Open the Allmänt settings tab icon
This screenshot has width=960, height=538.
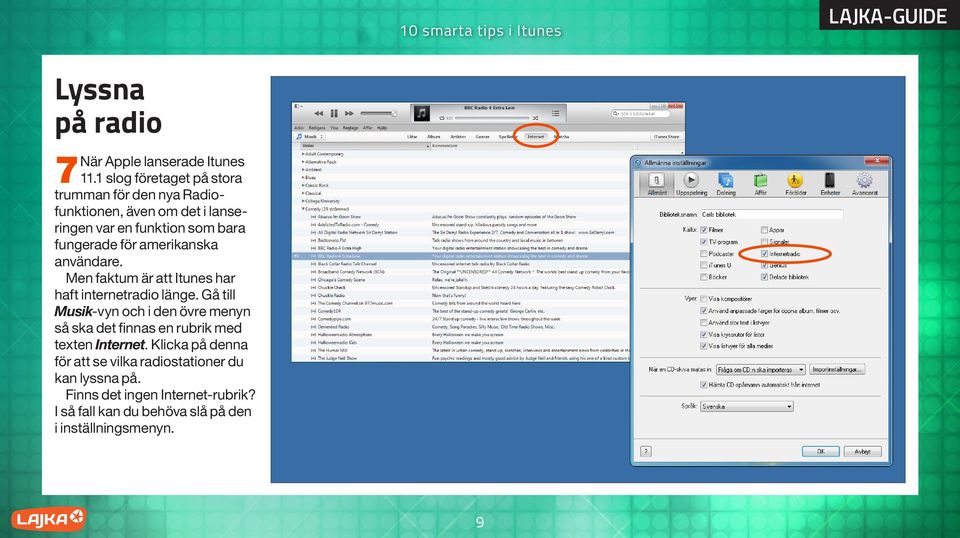pyautogui.click(x=656, y=183)
